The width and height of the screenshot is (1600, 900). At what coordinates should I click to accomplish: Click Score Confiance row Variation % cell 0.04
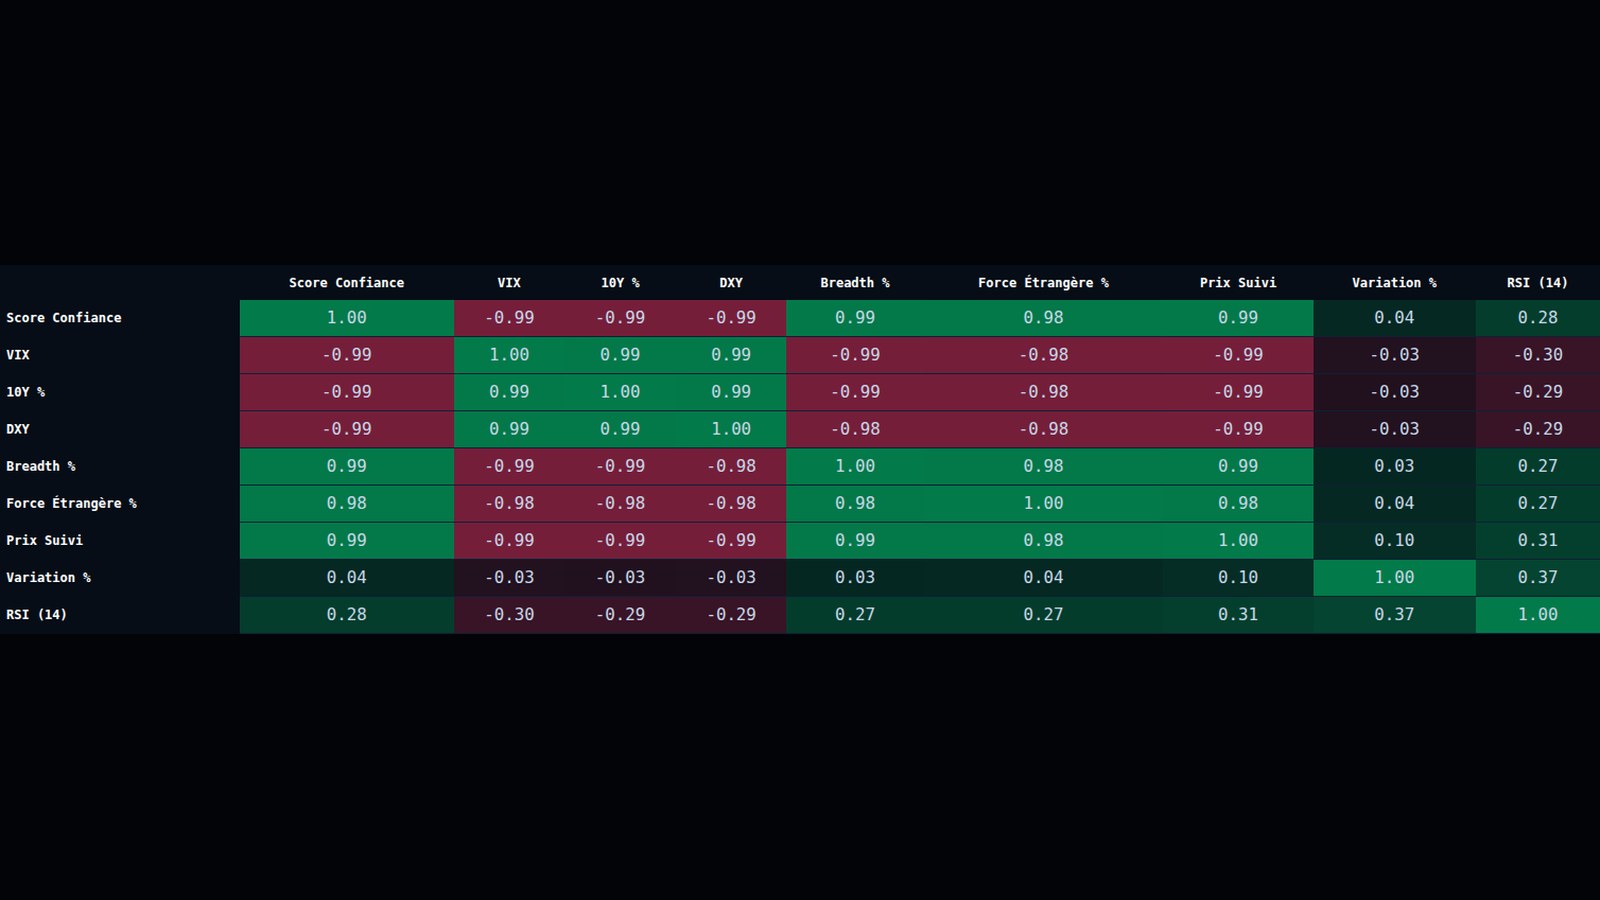click(x=1394, y=318)
